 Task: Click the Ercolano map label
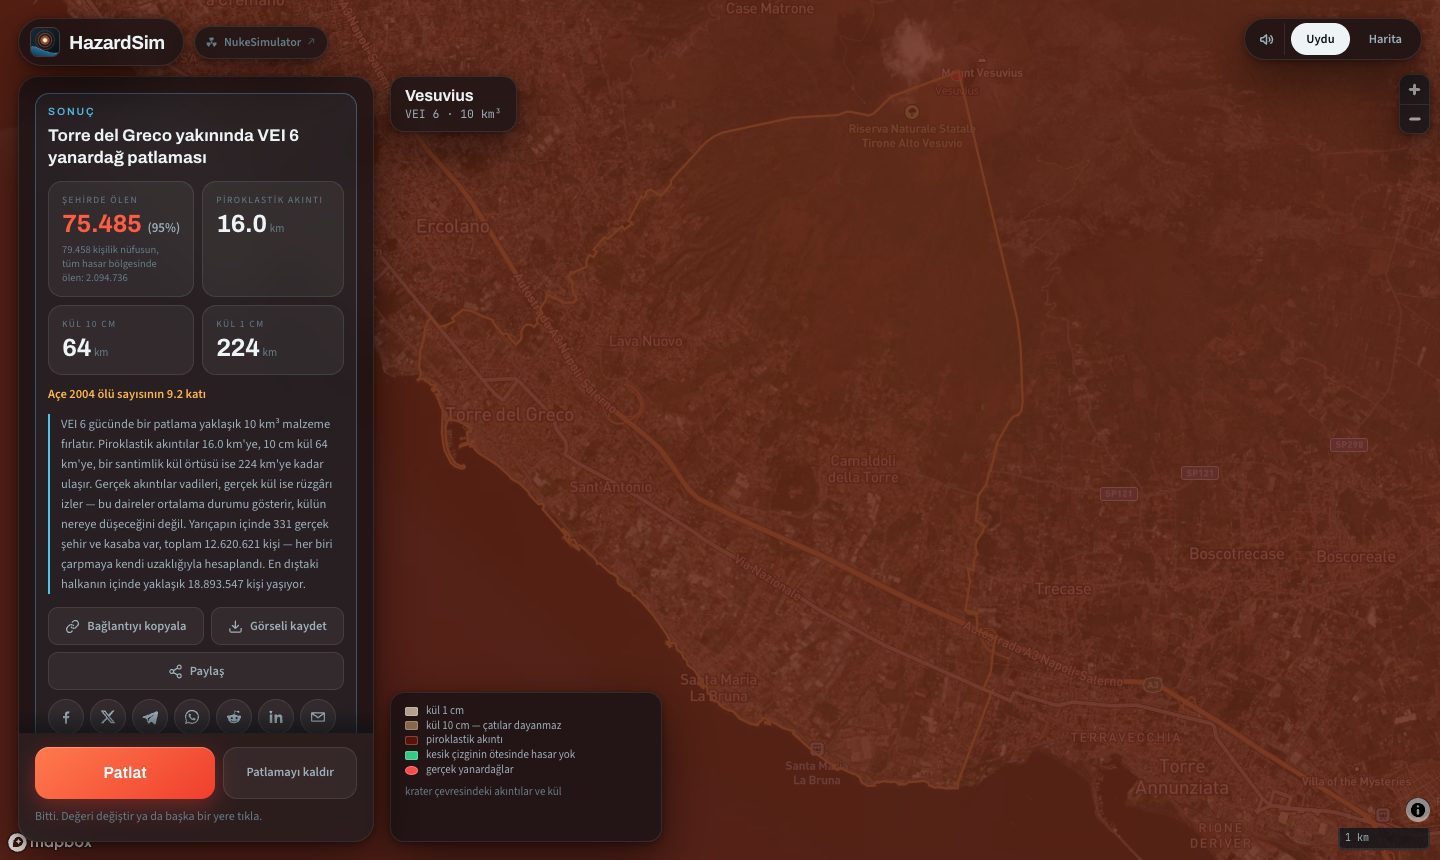click(x=453, y=227)
